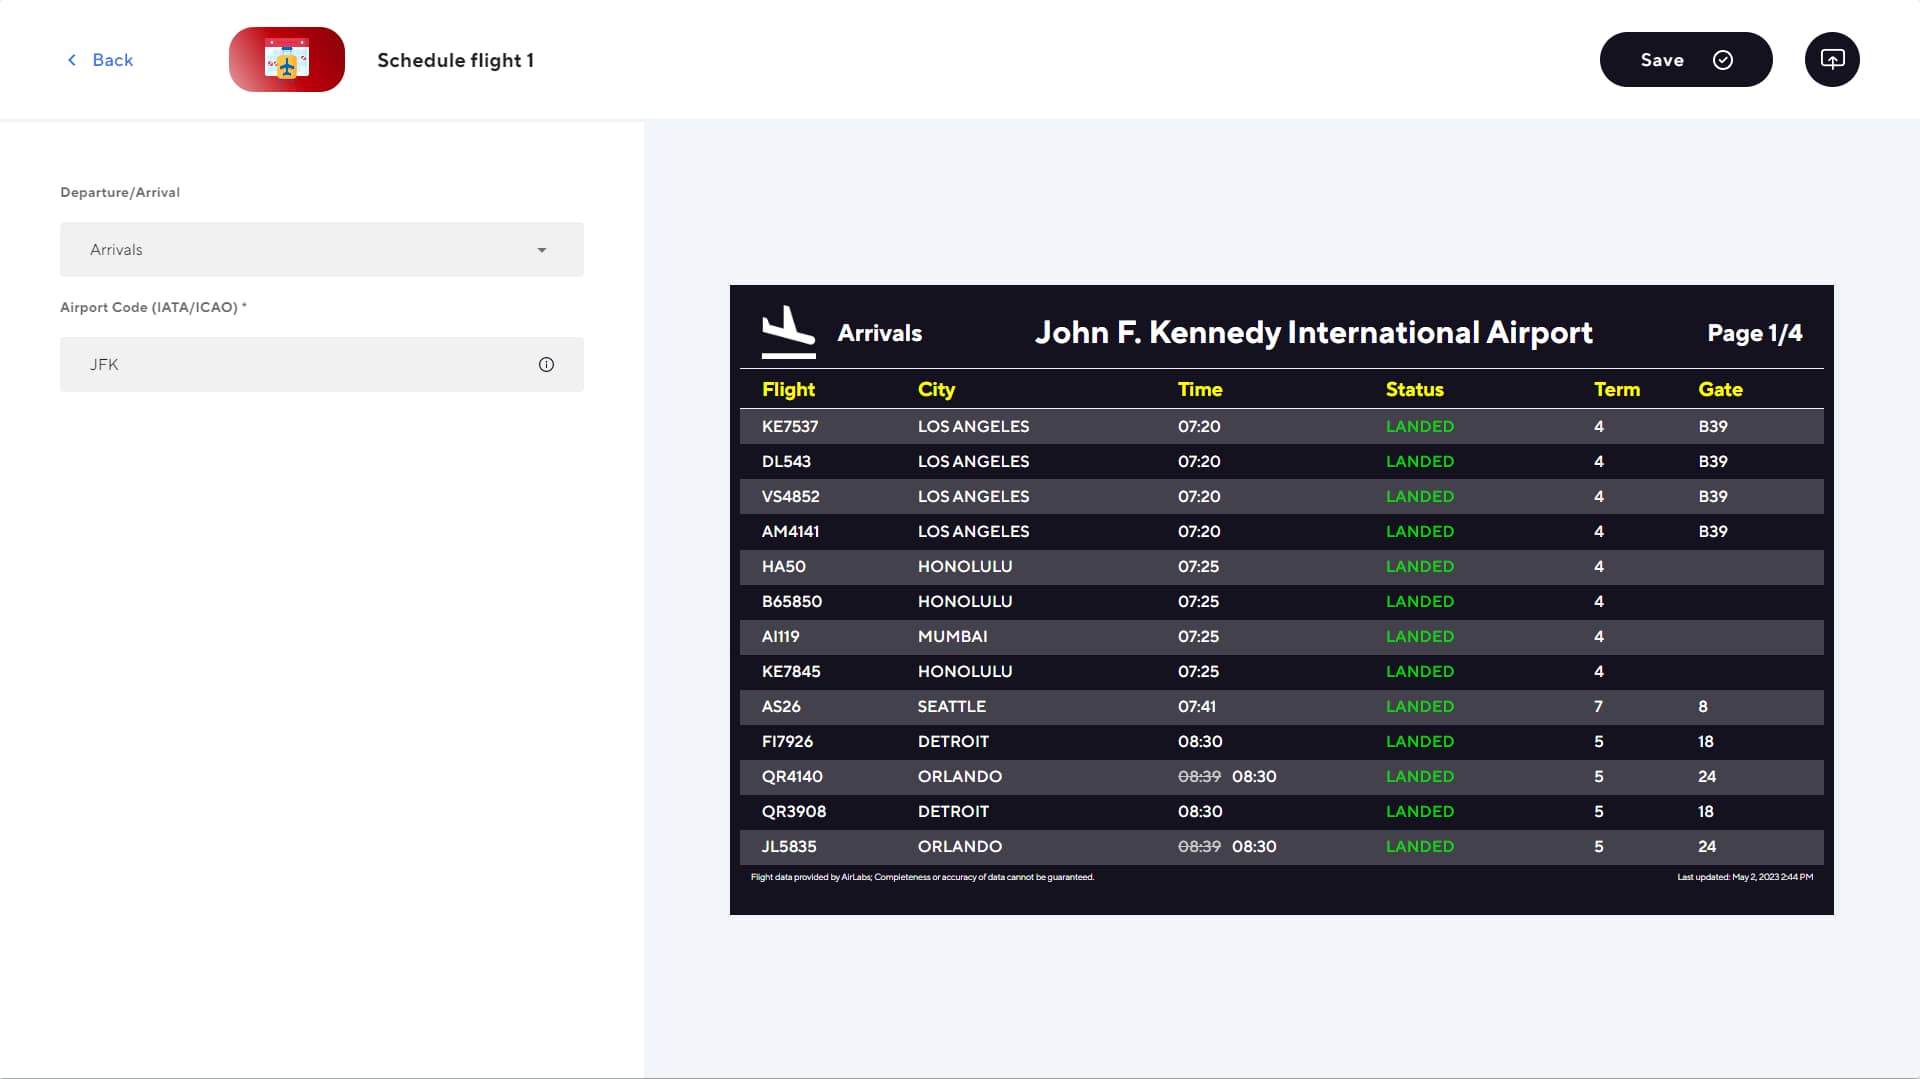The image size is (1920, 1079).
Task: Select flight KE7537 row
Action: (x=790, y=427)
